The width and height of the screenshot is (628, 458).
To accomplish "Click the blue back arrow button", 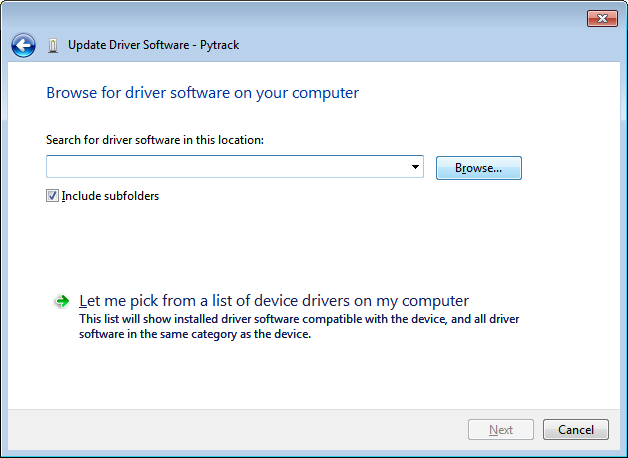I will 24,45.
